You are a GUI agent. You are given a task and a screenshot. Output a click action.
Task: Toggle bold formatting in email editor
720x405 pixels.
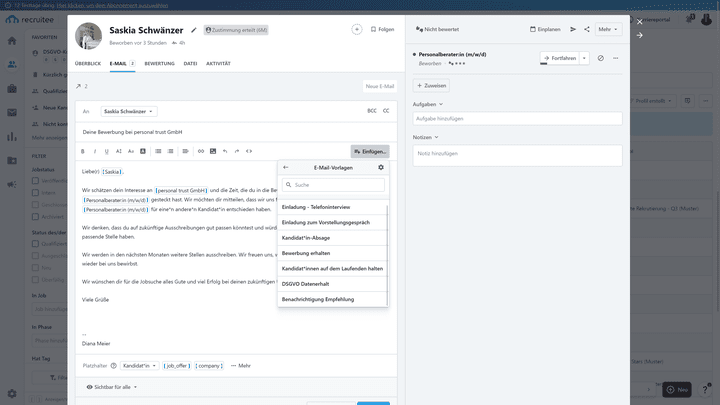point(83,151)
